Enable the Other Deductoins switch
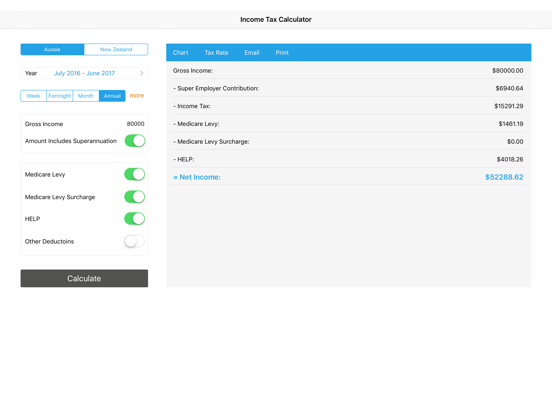This screenshot has width=552, height=414. click(135, 242)
